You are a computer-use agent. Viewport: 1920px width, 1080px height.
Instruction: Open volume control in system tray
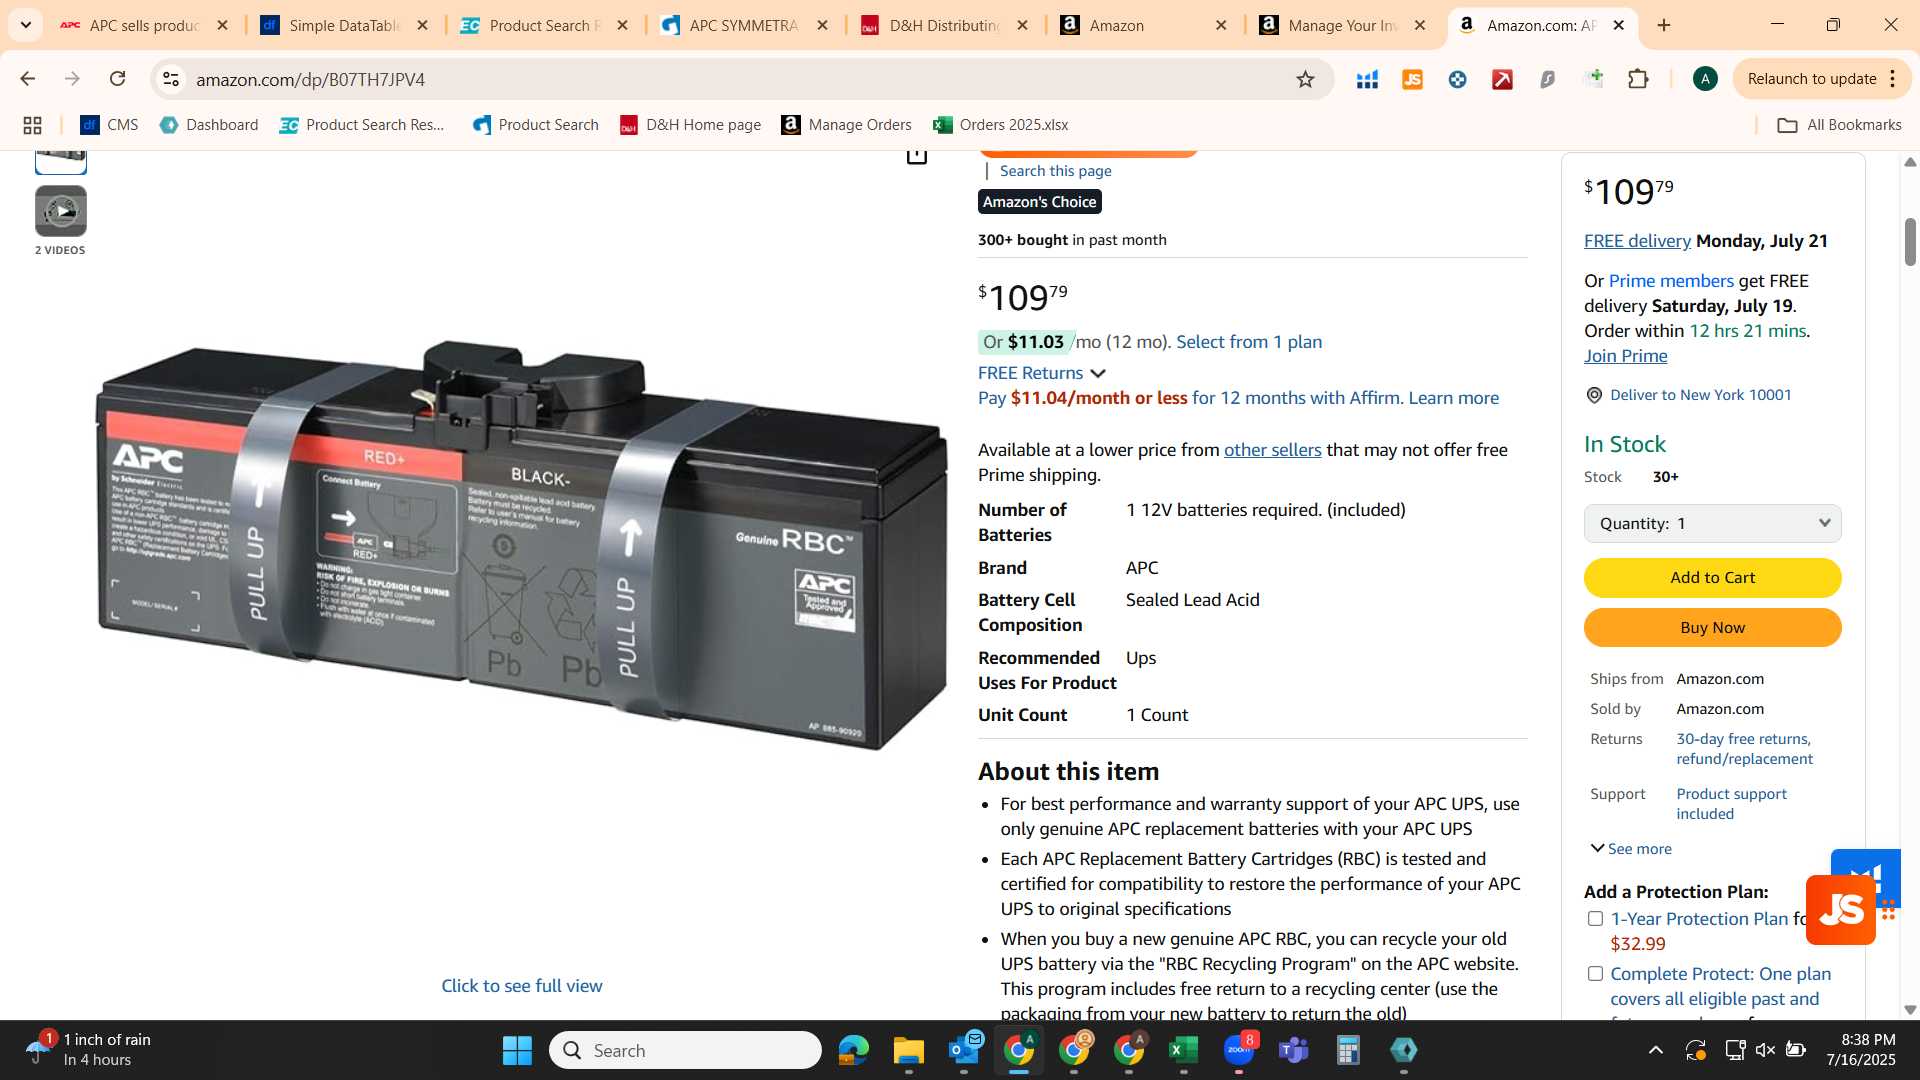[x=1765, y=1050]
